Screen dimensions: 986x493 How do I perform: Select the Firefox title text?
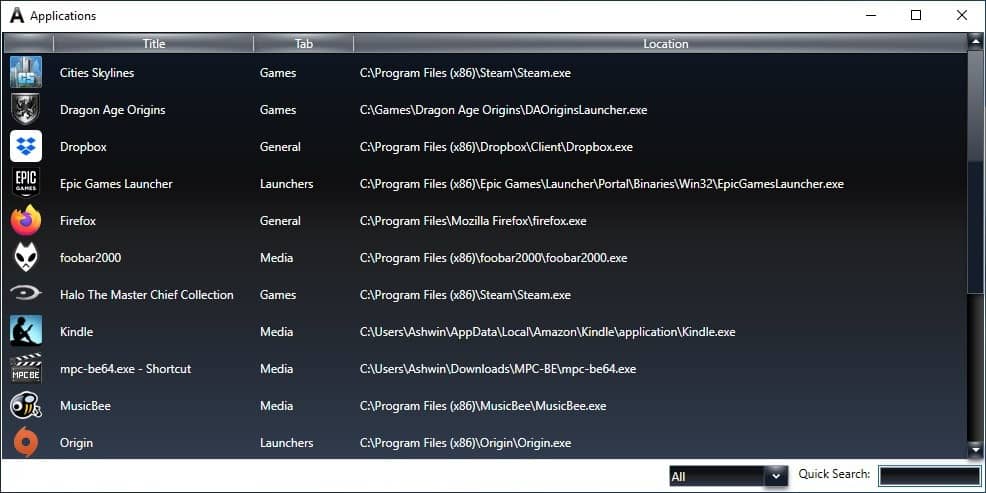click(x=78, y=221)
